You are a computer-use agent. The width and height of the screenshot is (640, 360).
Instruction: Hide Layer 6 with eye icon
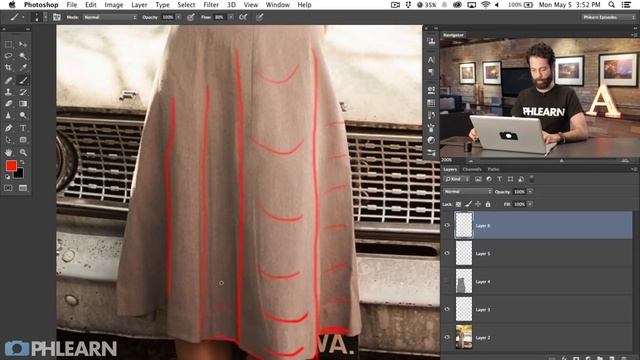click(x=447, y=225)
